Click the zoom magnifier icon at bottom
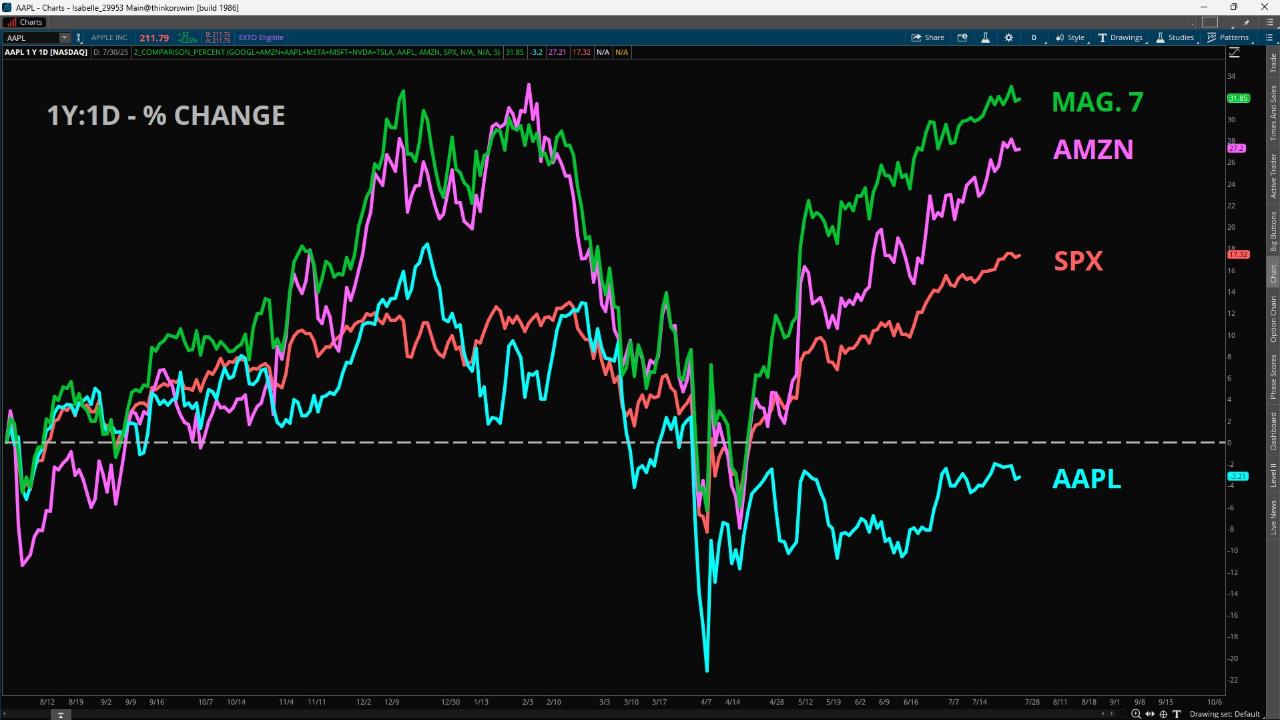 (x=1136, y=714)
